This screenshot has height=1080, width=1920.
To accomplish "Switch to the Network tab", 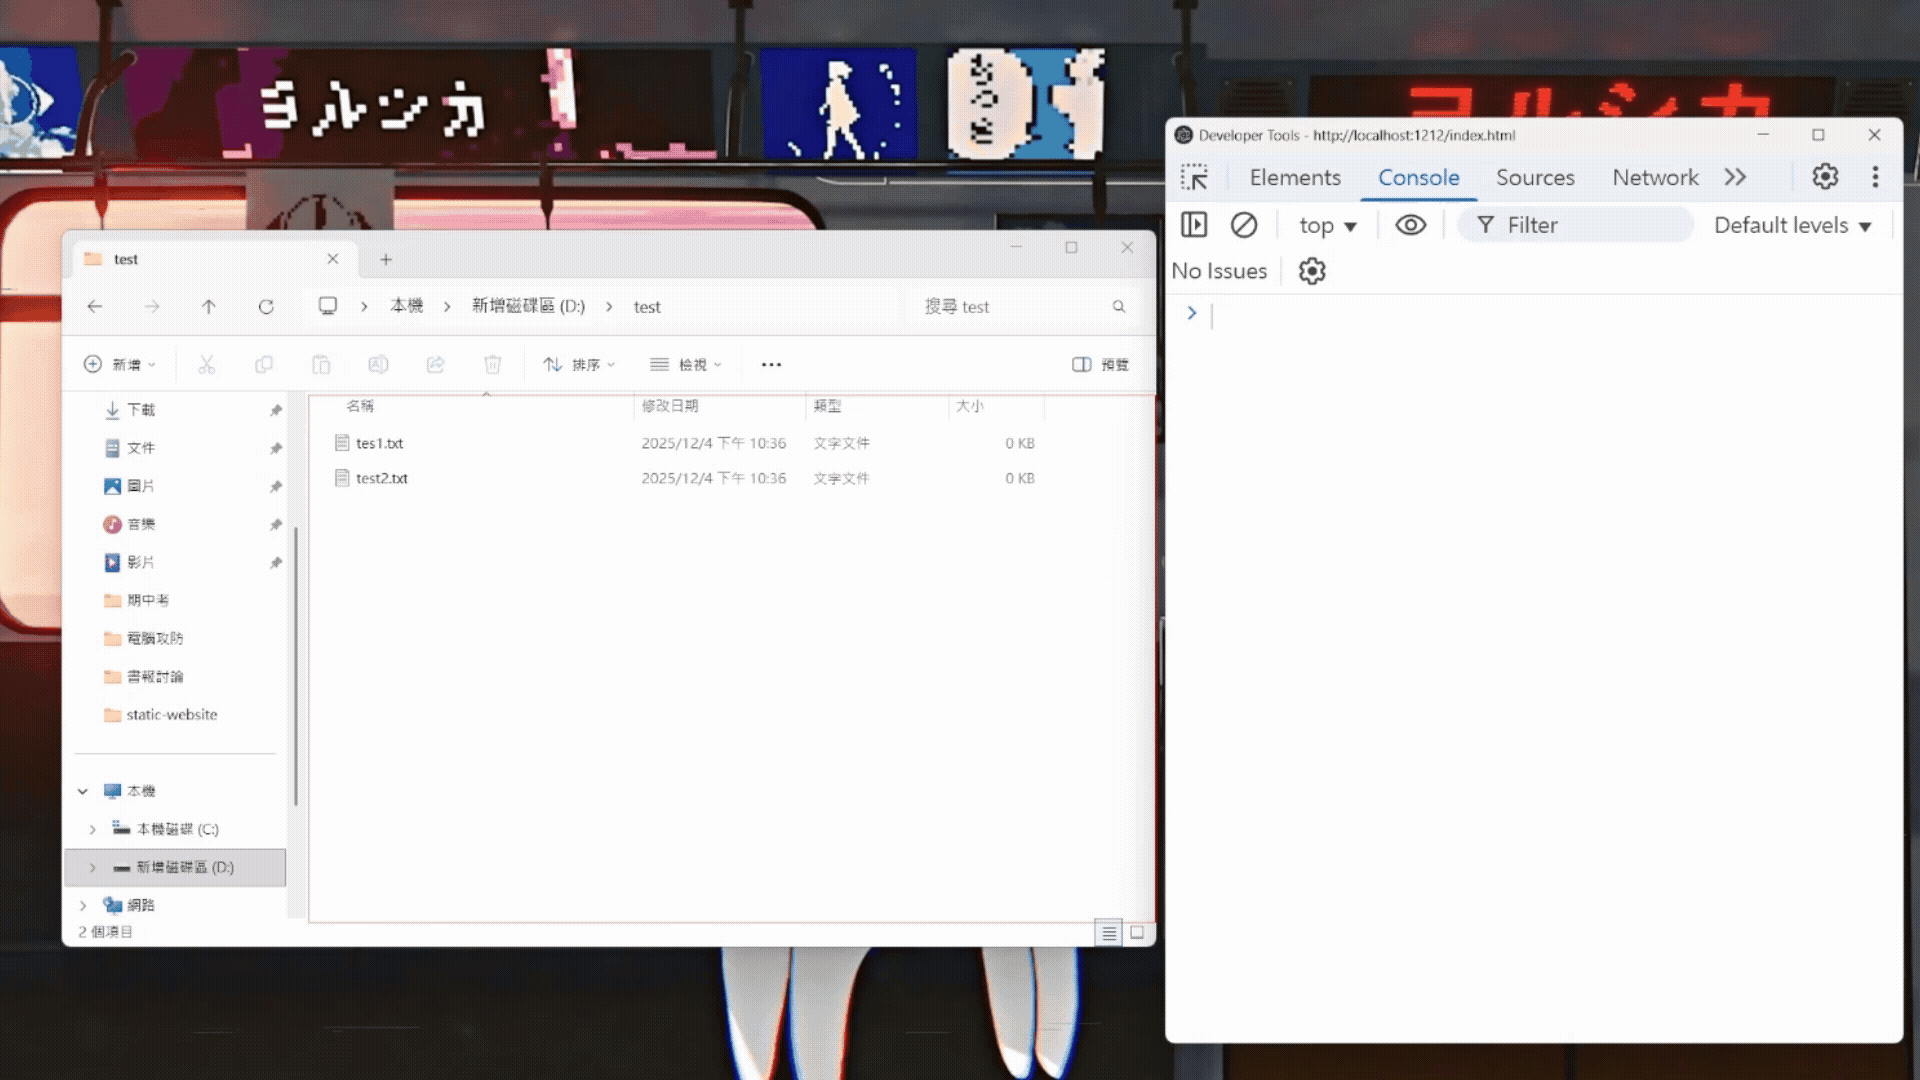I will click(x=1655, y=177).
